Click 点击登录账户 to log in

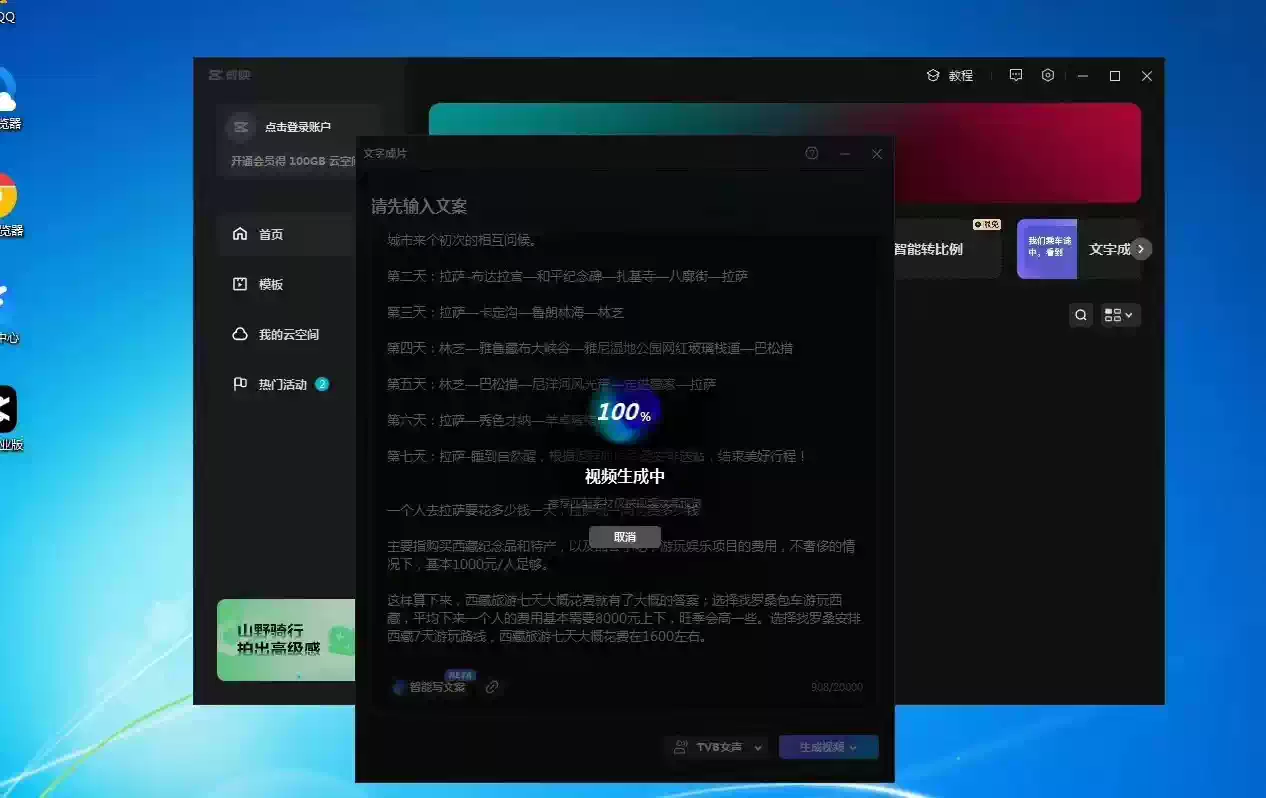pyautogui.click(x=297, y=127)
